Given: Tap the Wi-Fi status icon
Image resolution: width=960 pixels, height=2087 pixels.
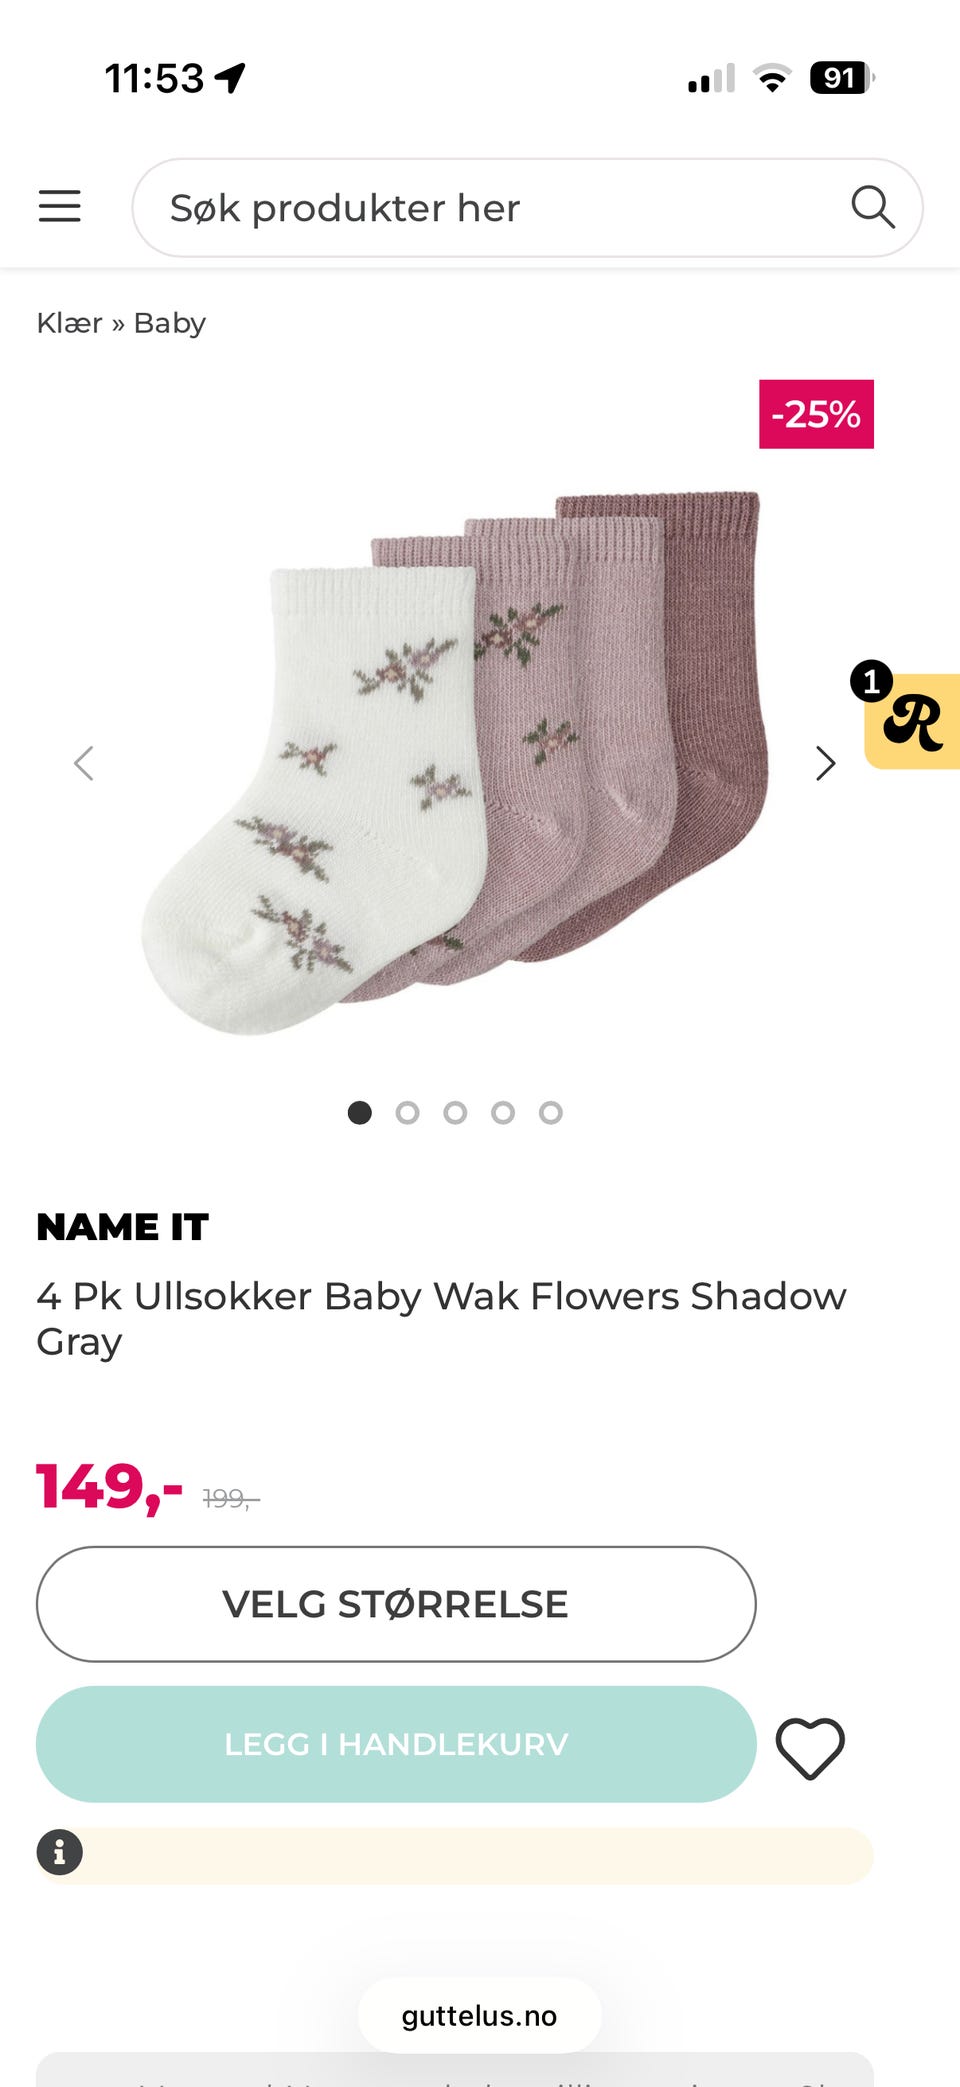Looking at the screenshot, I should point(772,78).
